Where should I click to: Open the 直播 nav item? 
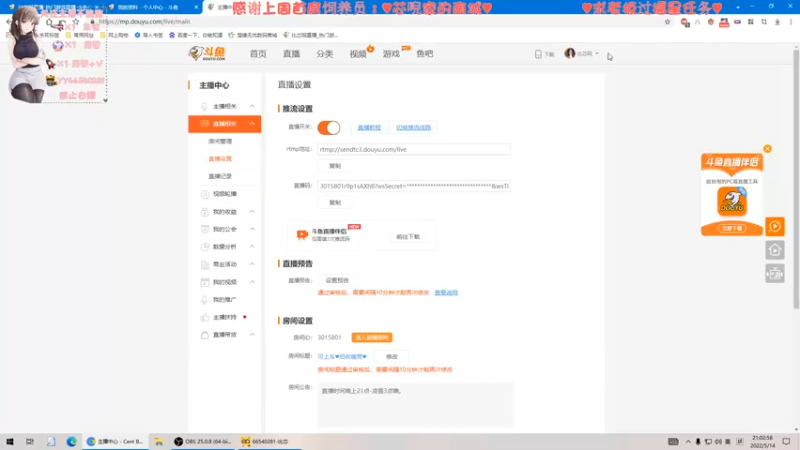tap(291, 54)
